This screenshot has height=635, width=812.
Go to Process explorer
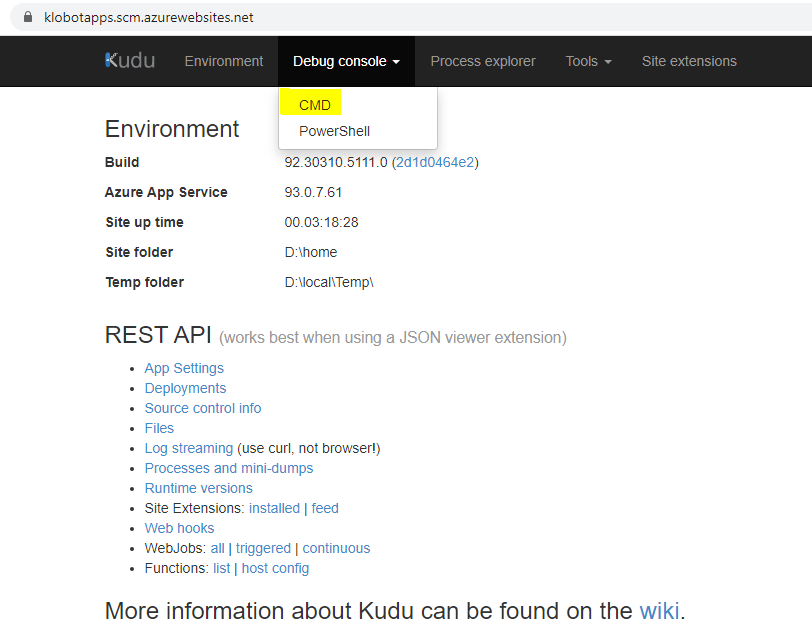click(x=483, y=61)
